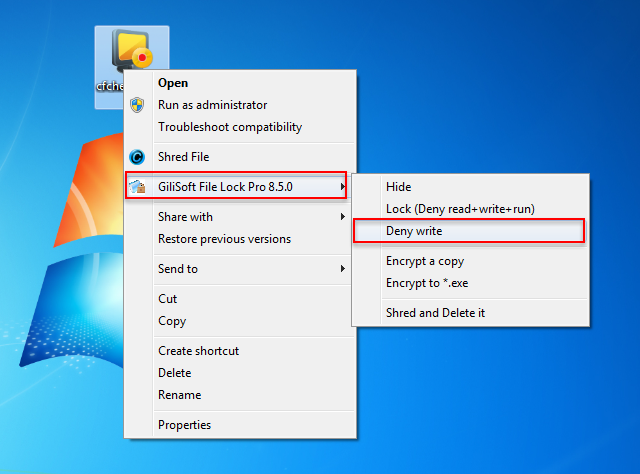
Task: Expand the Share with submenu arrow
Action: click(343, 216)
